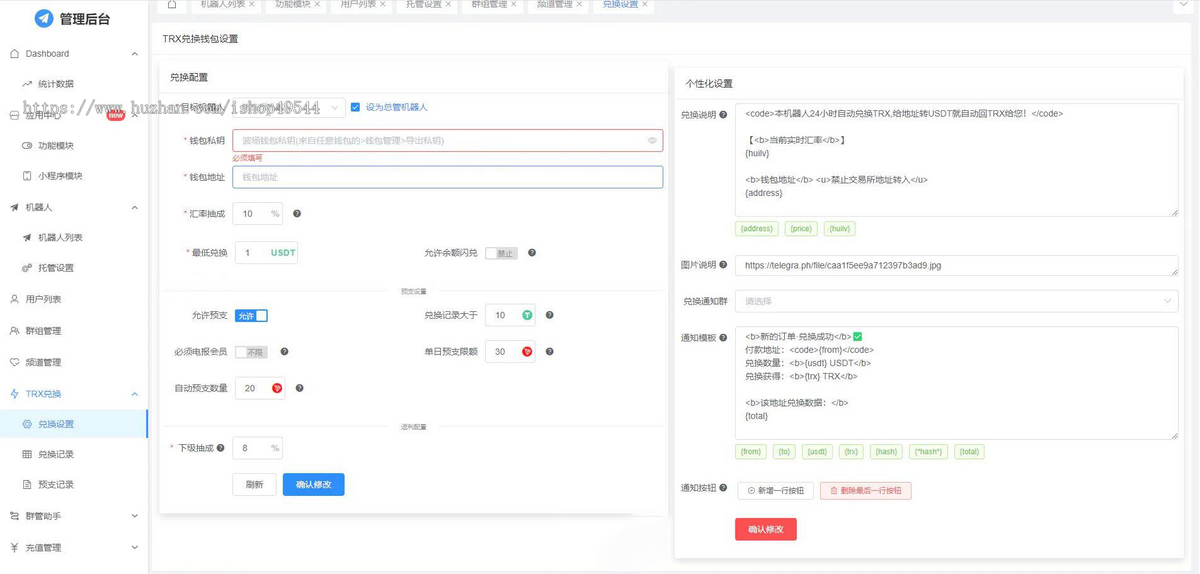Click the eye icon in the wallet private key field
The height and width of the screenshot is (574, 1200).
tap(652, 141)
